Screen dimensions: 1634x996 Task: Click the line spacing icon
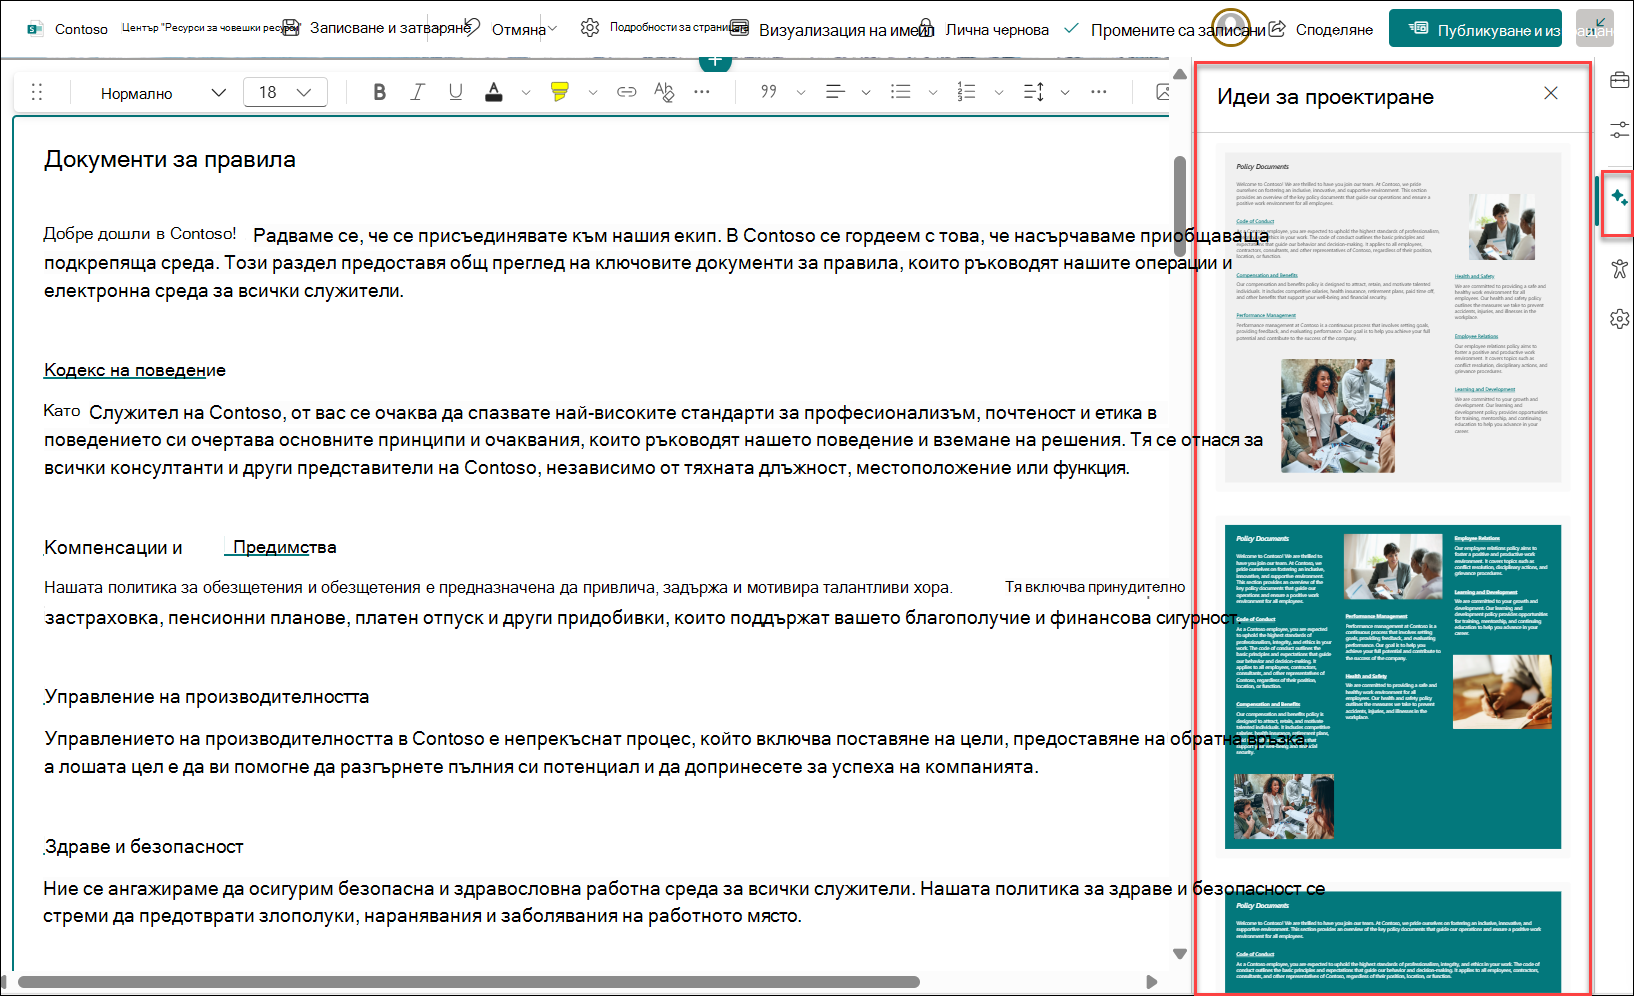click(x=1034, y=92)
